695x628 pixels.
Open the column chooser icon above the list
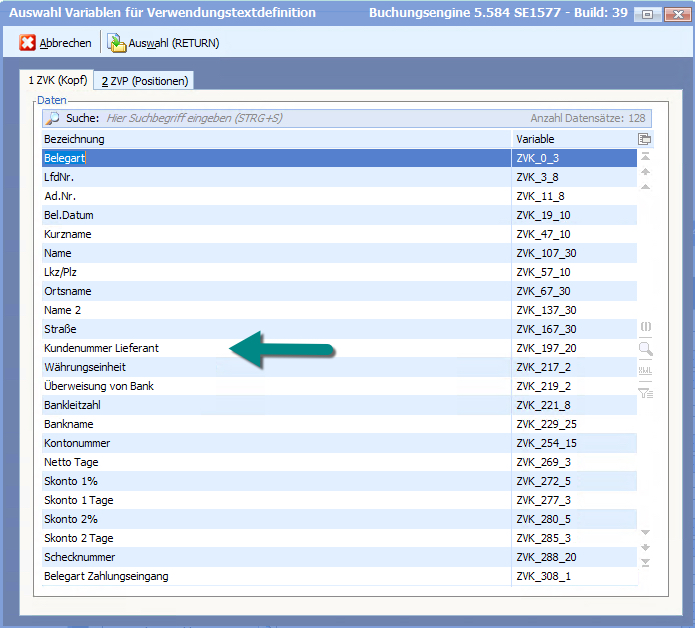645,139
